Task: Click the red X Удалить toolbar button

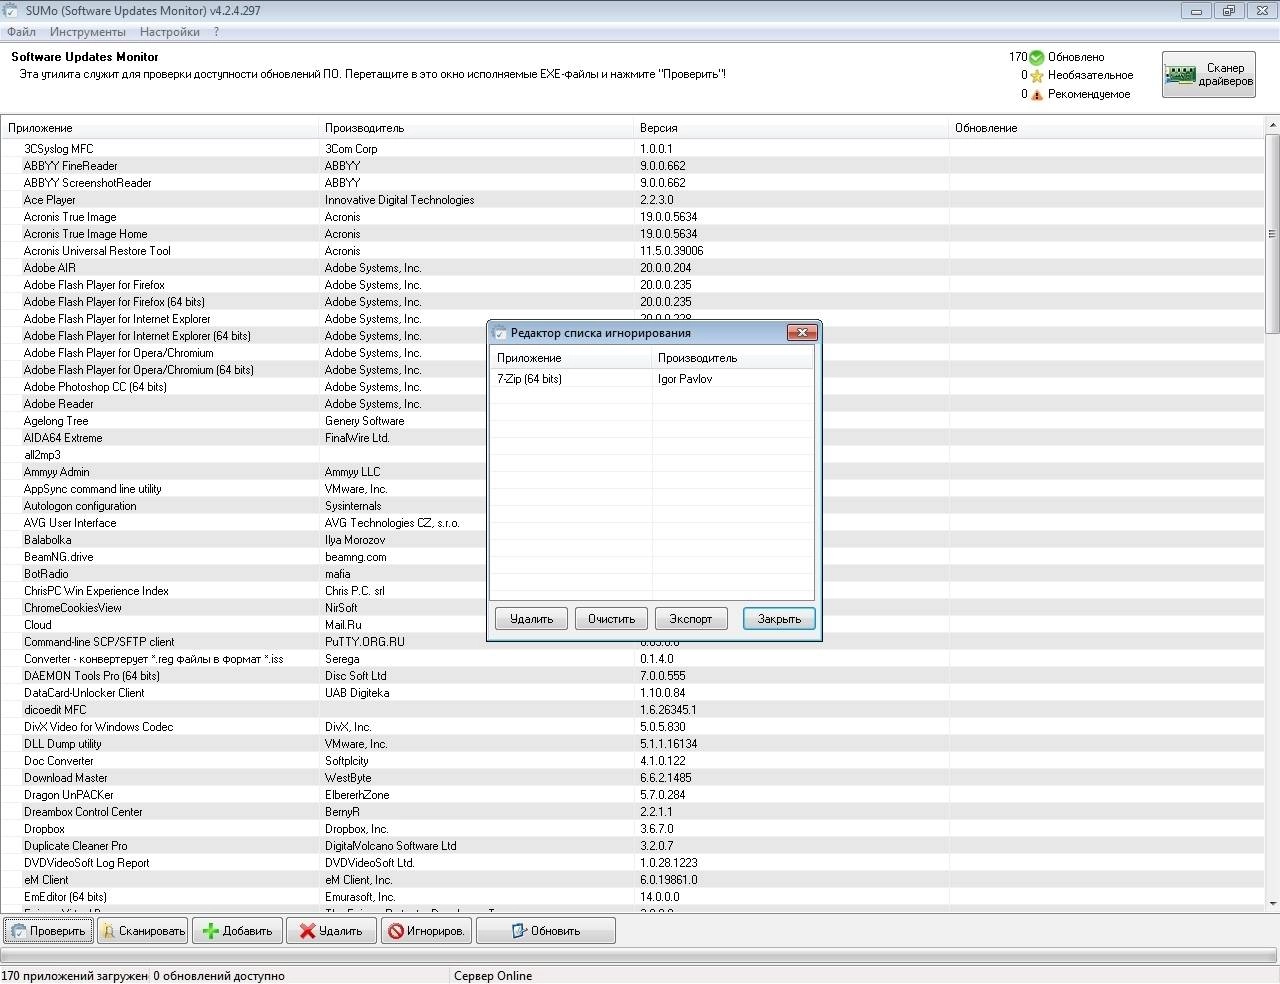Action: coord(331,931)
